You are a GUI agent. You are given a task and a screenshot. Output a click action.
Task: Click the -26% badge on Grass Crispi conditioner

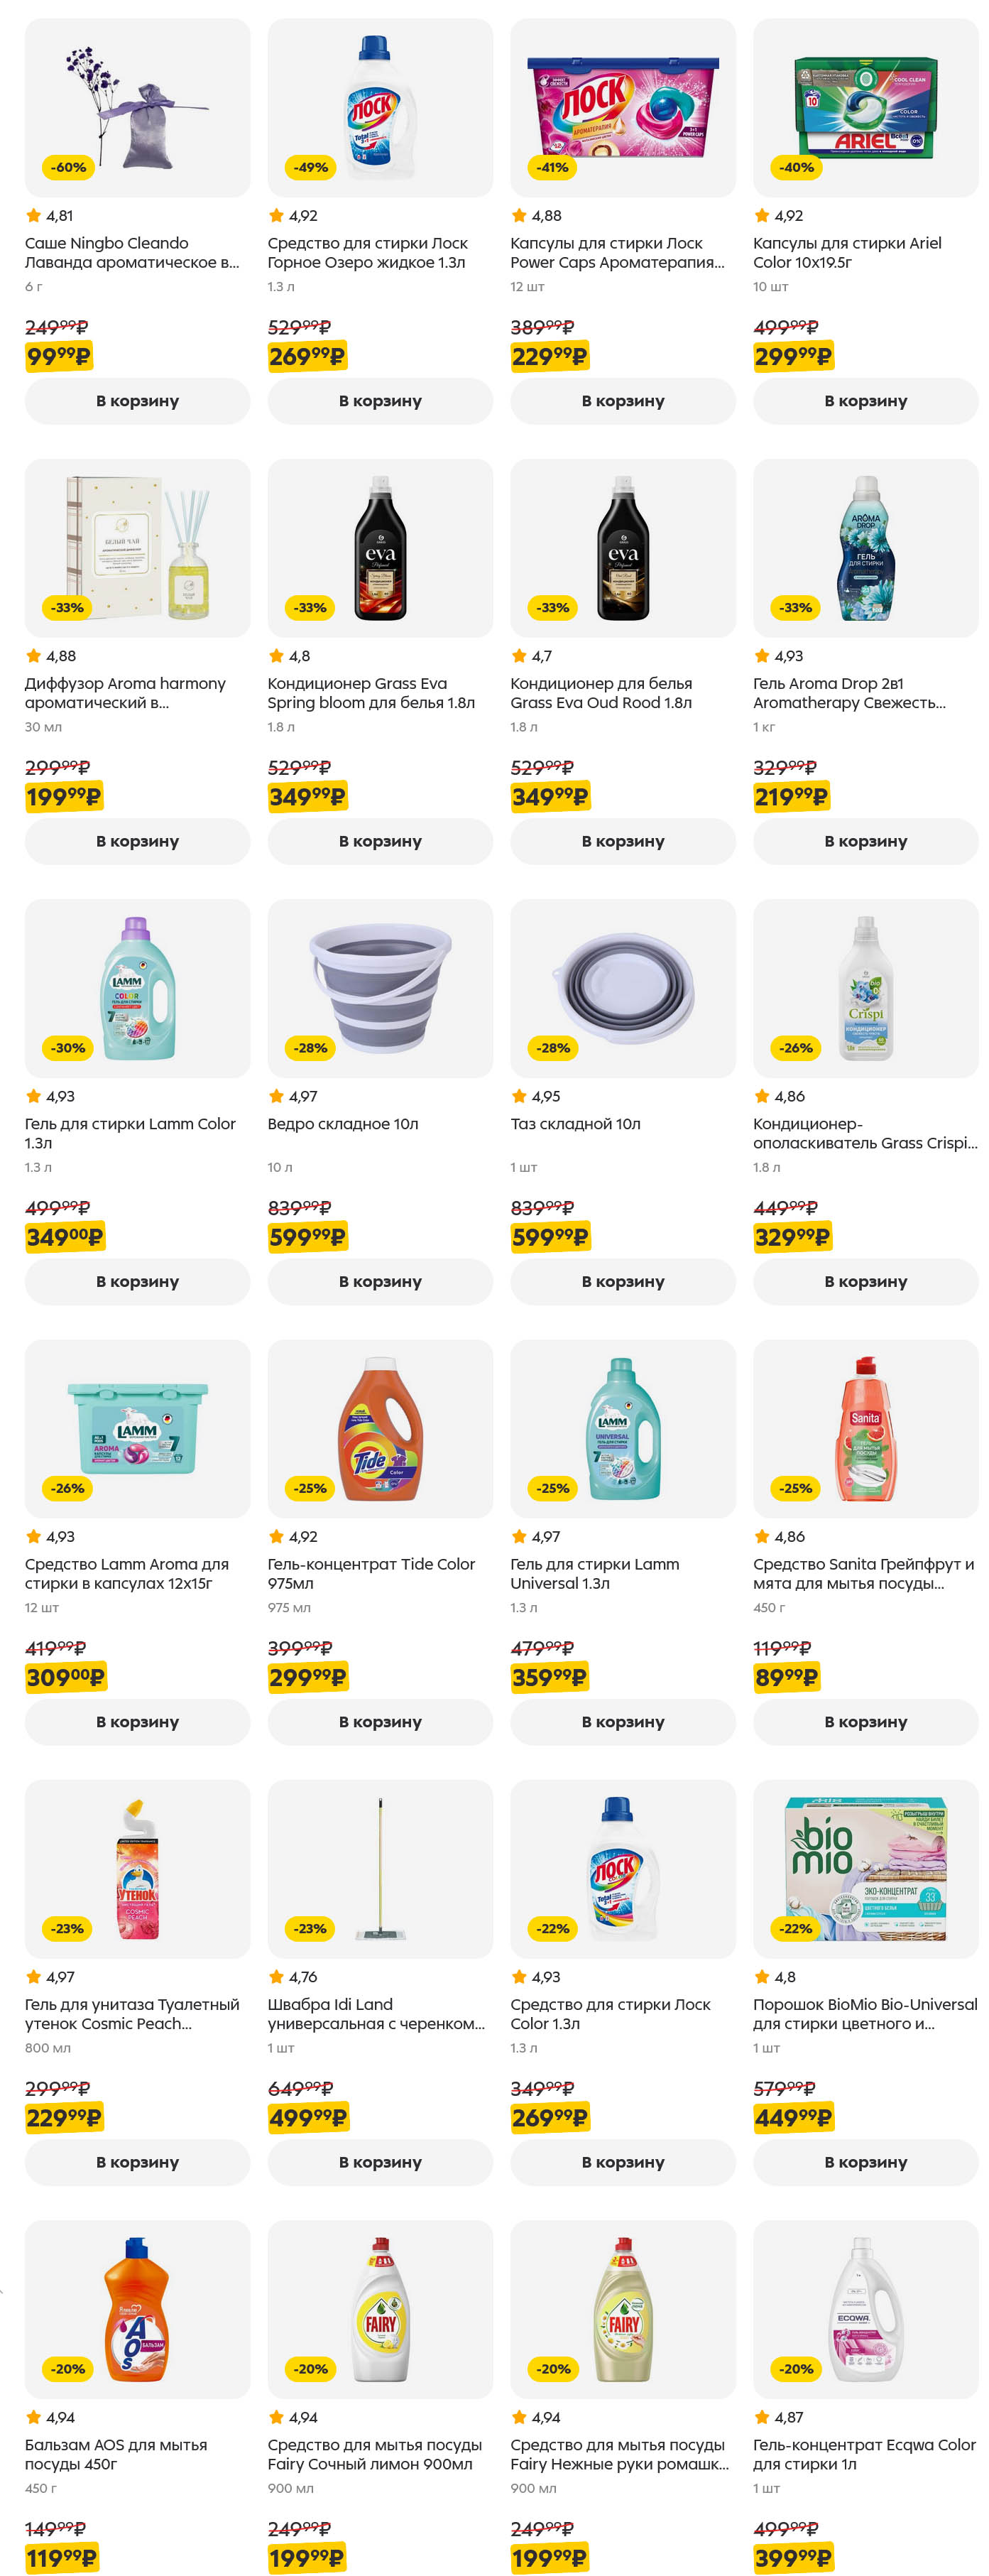pyautogui.click(x=796, y=1048)
